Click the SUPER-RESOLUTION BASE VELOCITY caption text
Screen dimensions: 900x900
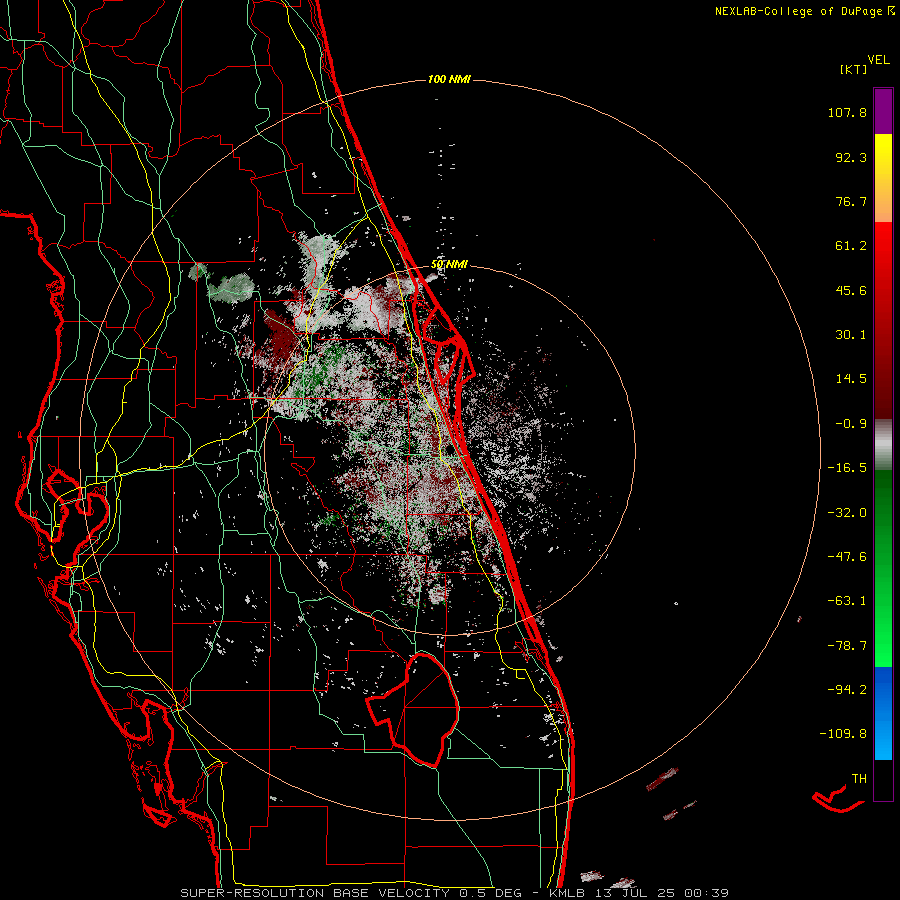[315, 893]
